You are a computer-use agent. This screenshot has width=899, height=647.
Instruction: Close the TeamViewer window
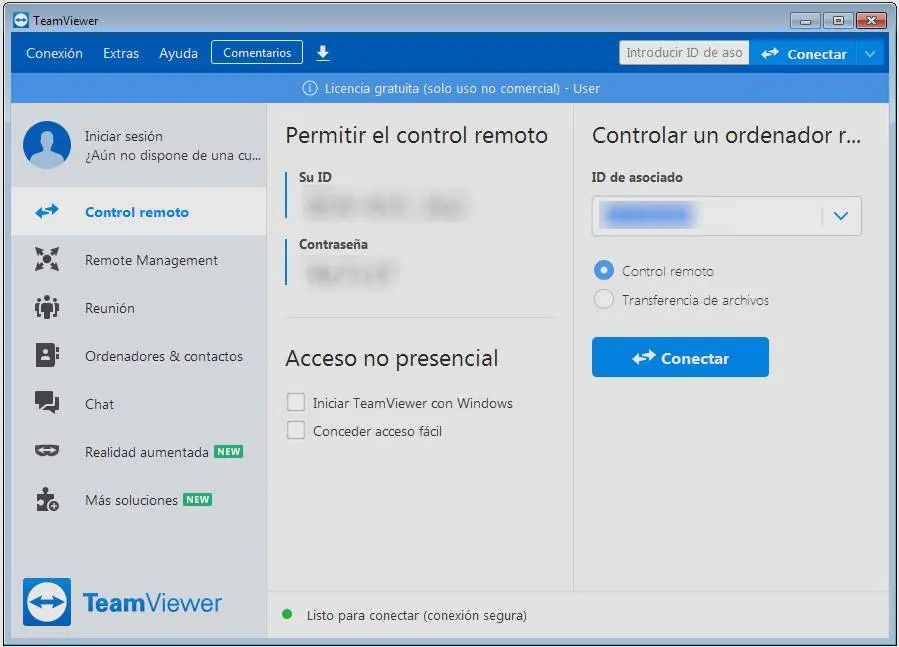[871, 21]
